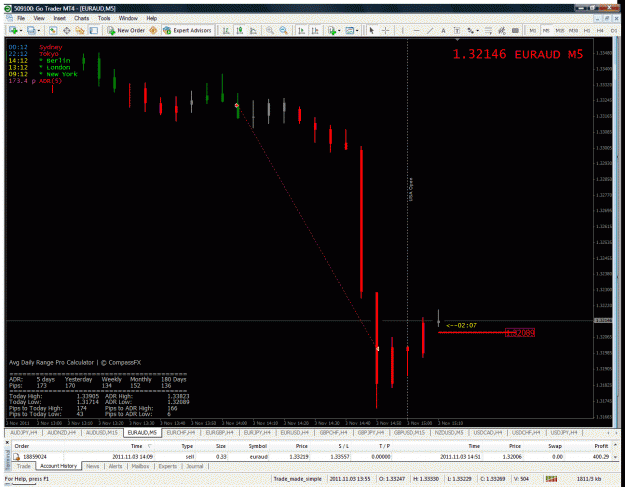Switch the chart to the H1 timeframe
The image size is (625, 487).
point(587,30)
